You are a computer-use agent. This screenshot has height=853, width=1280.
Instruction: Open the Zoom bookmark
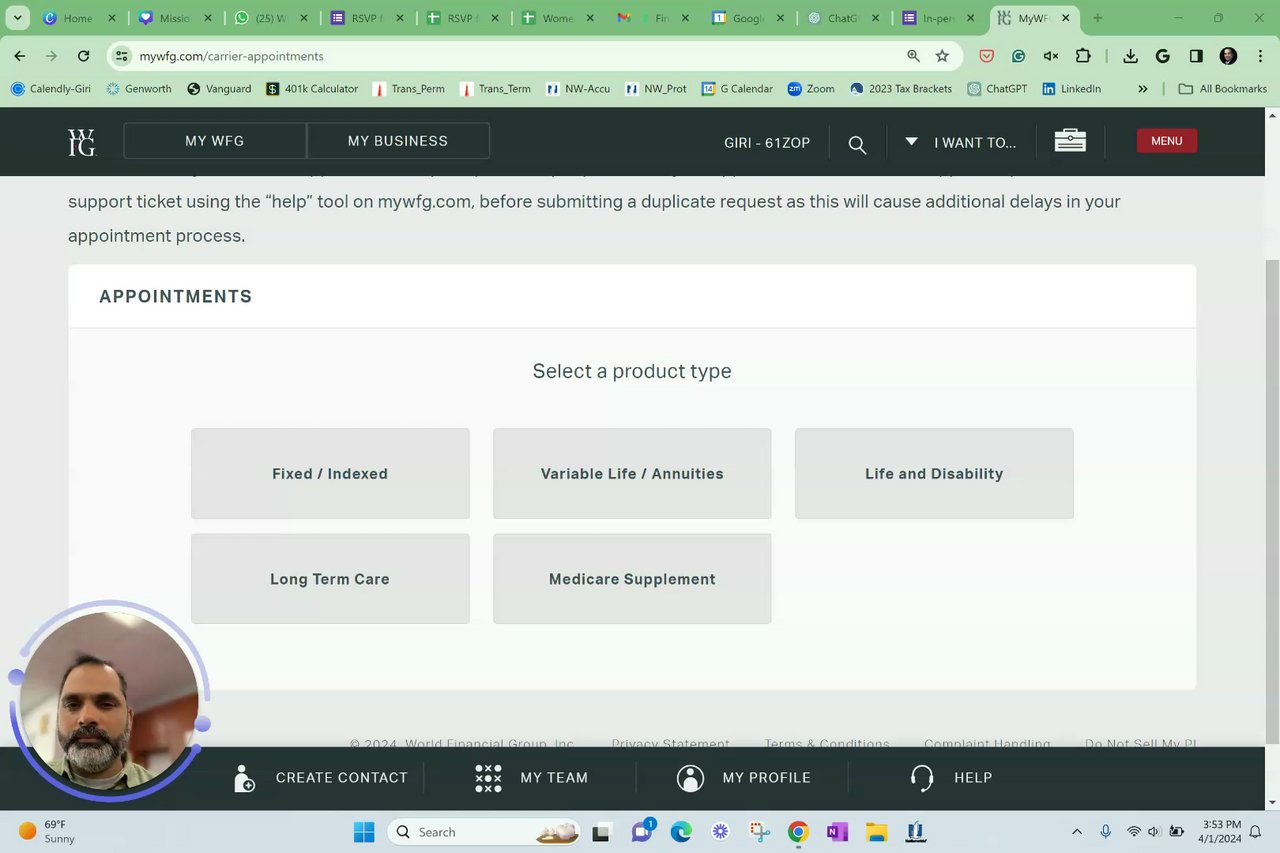(x=811, y=88)
